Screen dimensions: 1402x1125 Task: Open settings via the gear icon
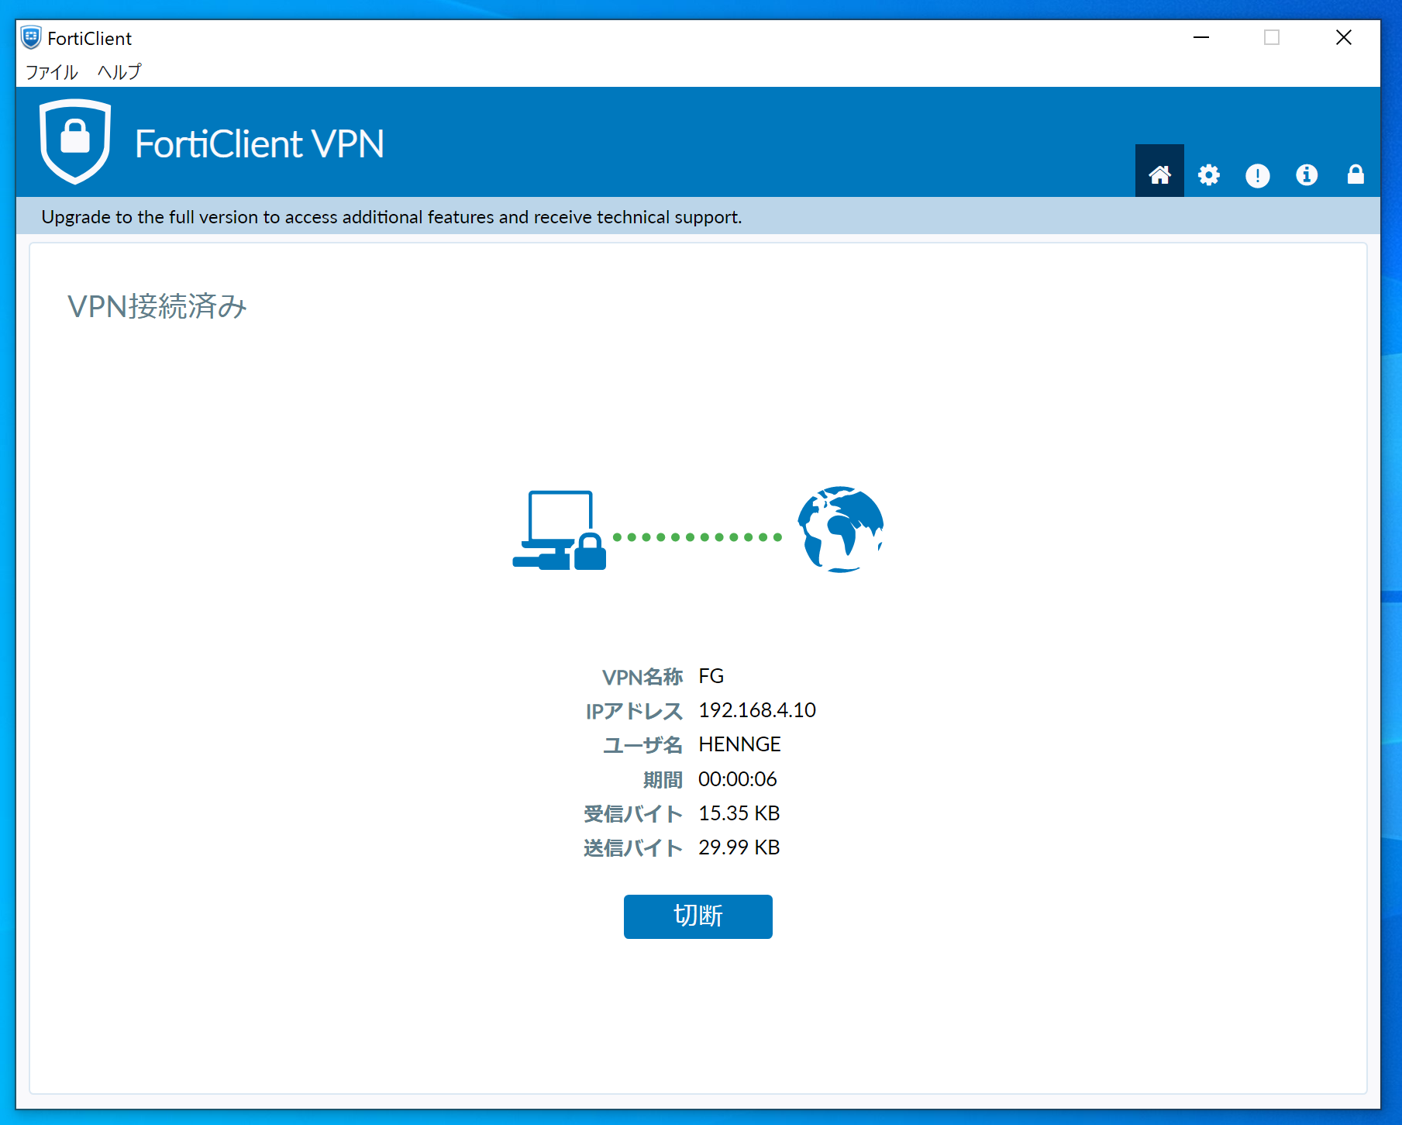pyautogui.click(x=1208, y=175)
